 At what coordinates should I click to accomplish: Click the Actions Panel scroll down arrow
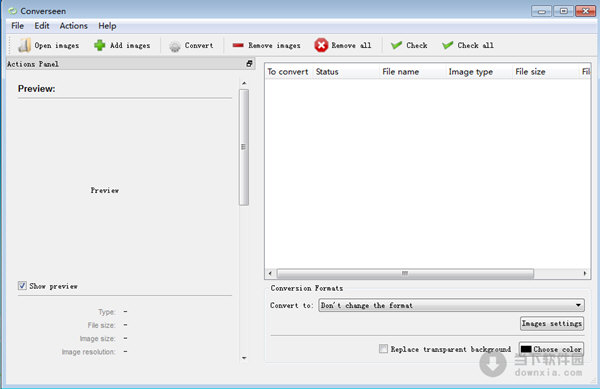(x=244, y=358)
